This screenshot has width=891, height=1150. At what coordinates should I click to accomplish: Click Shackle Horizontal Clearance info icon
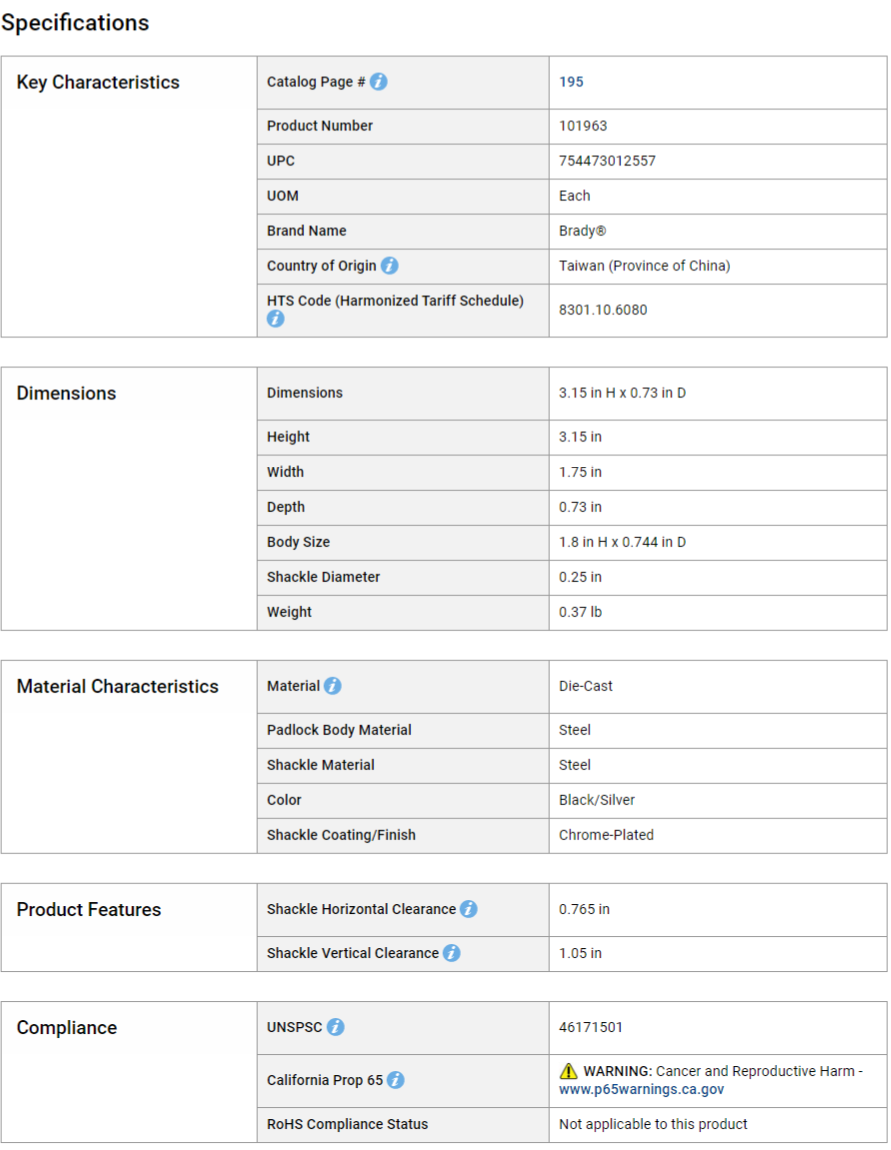click(468, 909)
